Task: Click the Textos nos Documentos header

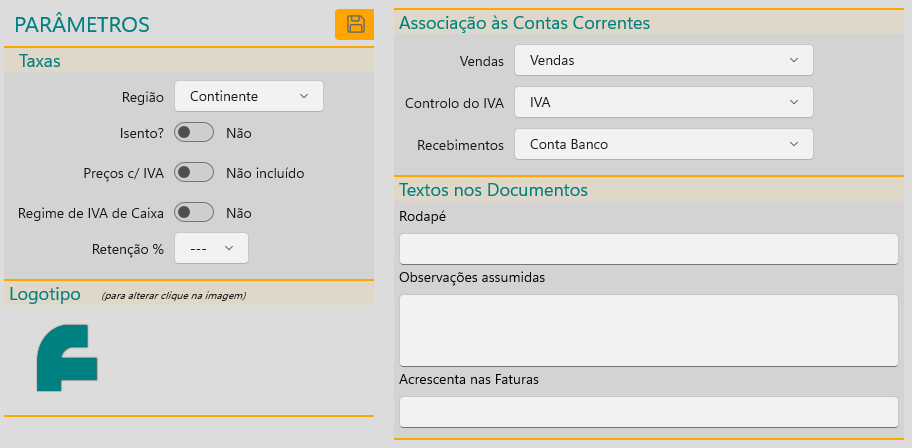Action: [493, 189]
